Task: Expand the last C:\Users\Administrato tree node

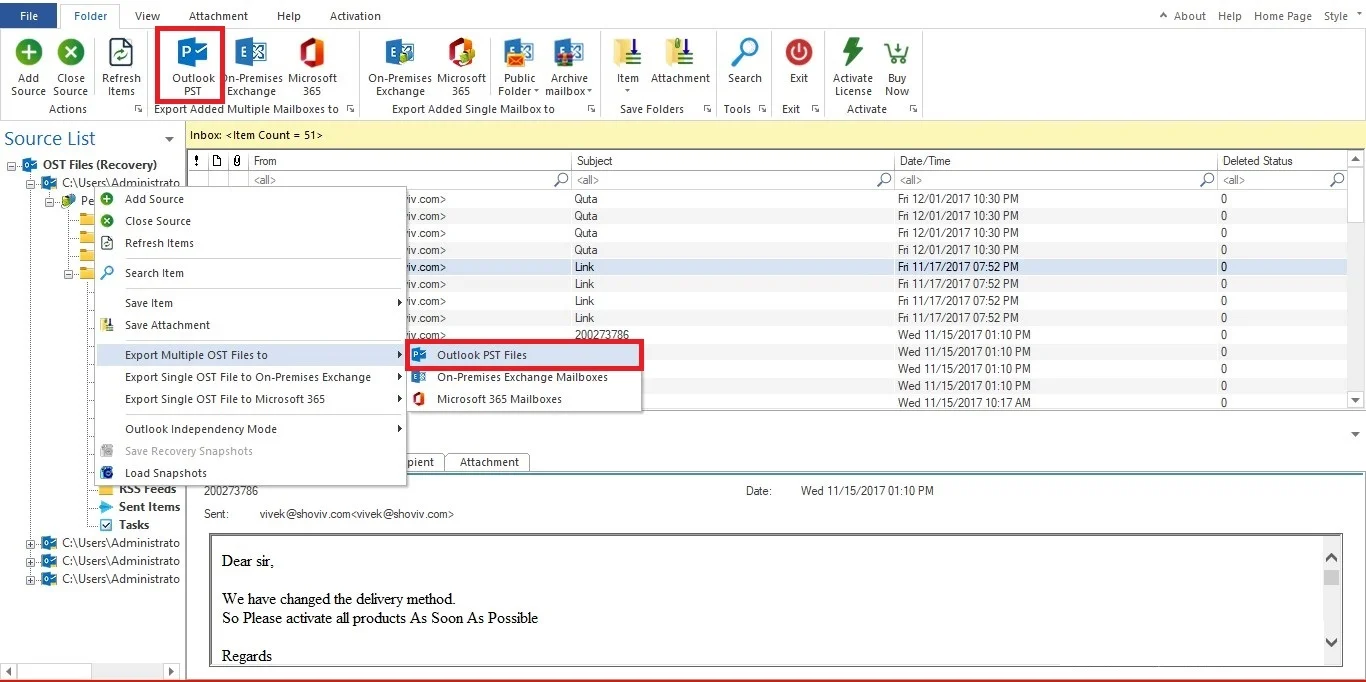Action: [30, 580]
